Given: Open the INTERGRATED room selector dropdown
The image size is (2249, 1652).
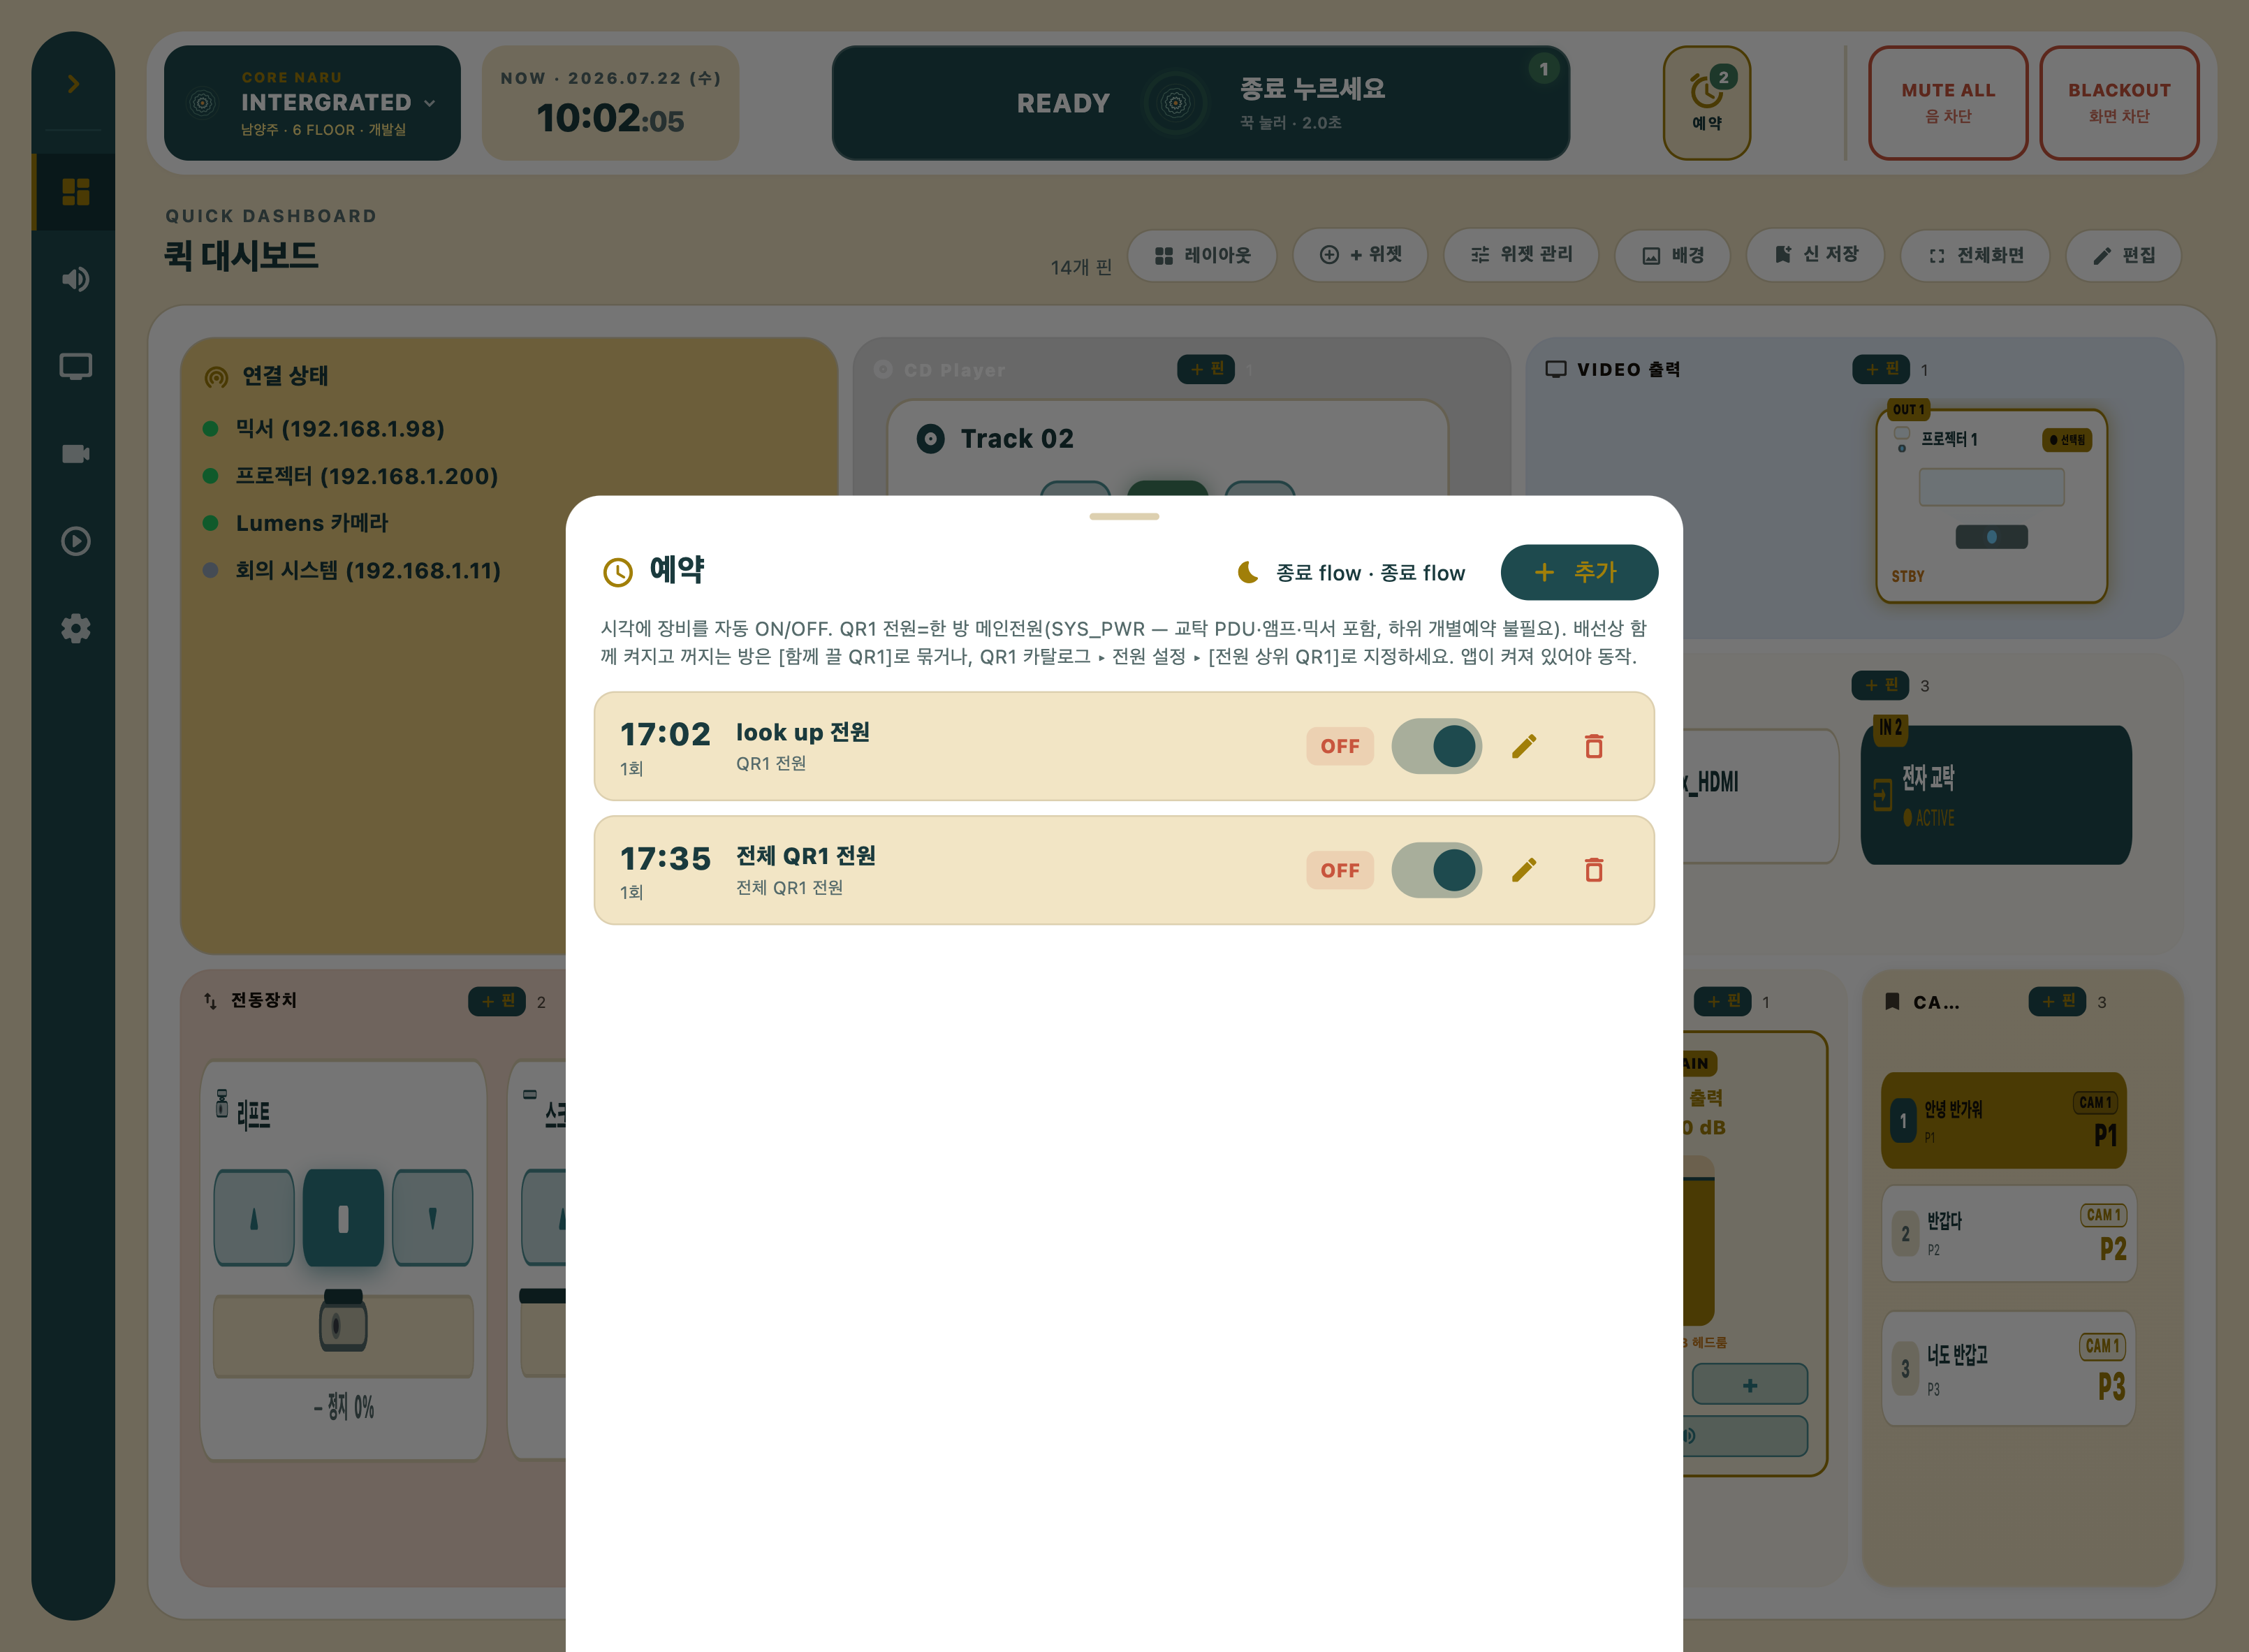Looking at the screenshot, I should (312, 103).
